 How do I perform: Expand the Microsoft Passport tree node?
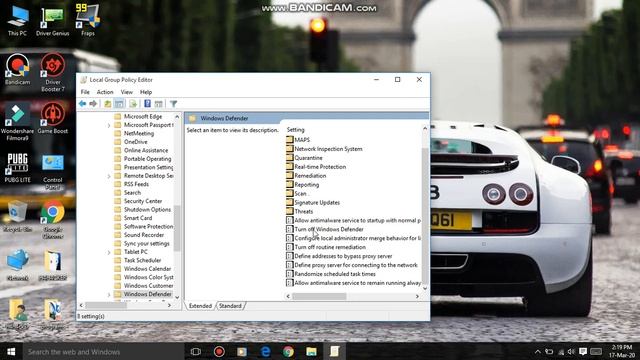point(109,125)
